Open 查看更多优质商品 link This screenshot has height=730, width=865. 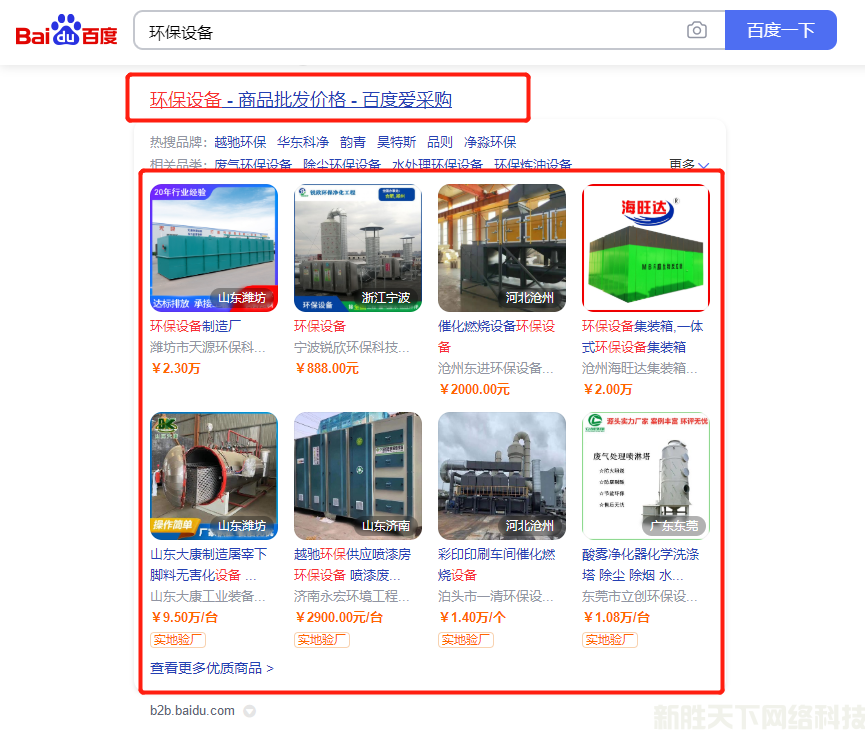[212, 668]
